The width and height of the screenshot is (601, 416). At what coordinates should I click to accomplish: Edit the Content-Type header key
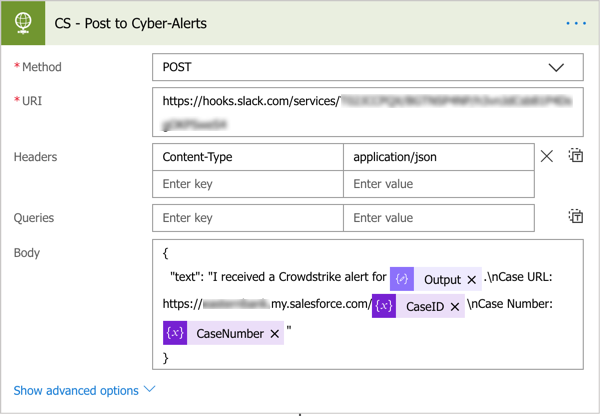tap(248, 157)
